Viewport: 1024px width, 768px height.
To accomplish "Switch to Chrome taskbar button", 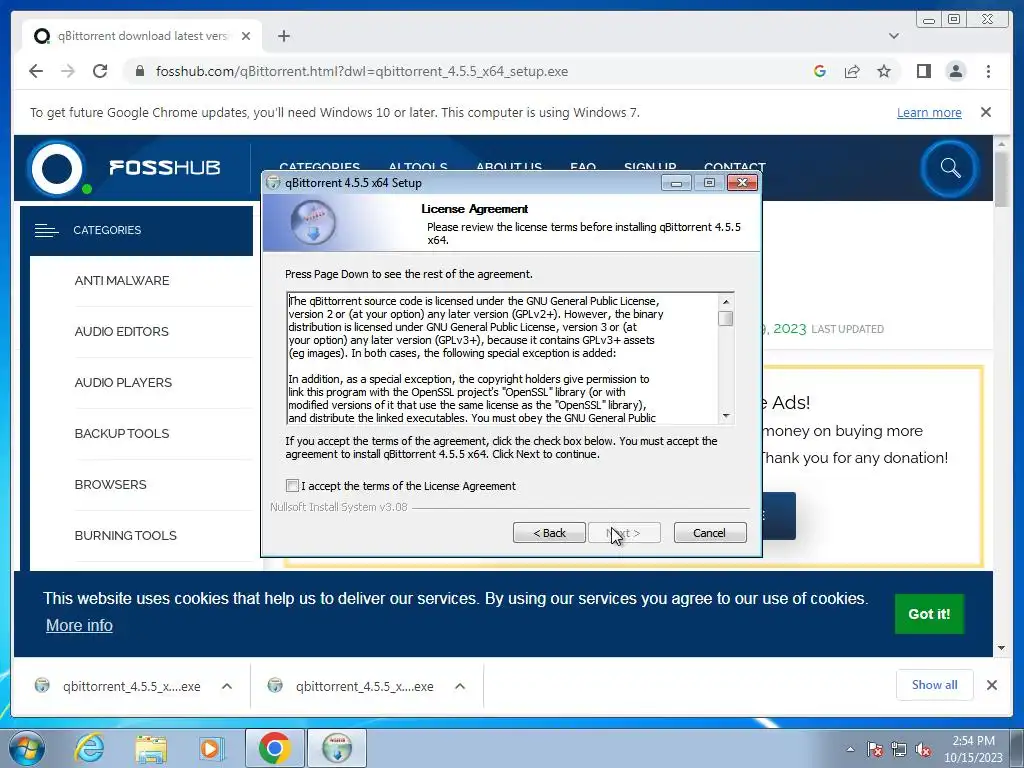I will click(x=274, y=748).
